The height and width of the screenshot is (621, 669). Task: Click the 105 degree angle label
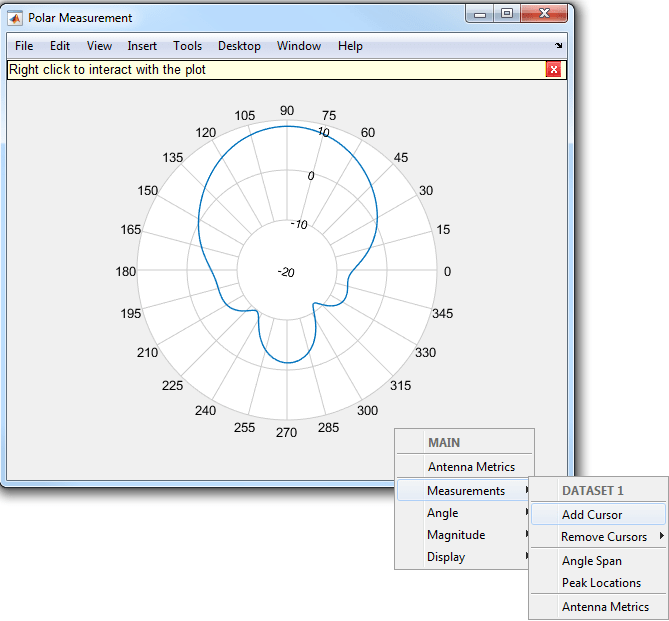(244, 115)
